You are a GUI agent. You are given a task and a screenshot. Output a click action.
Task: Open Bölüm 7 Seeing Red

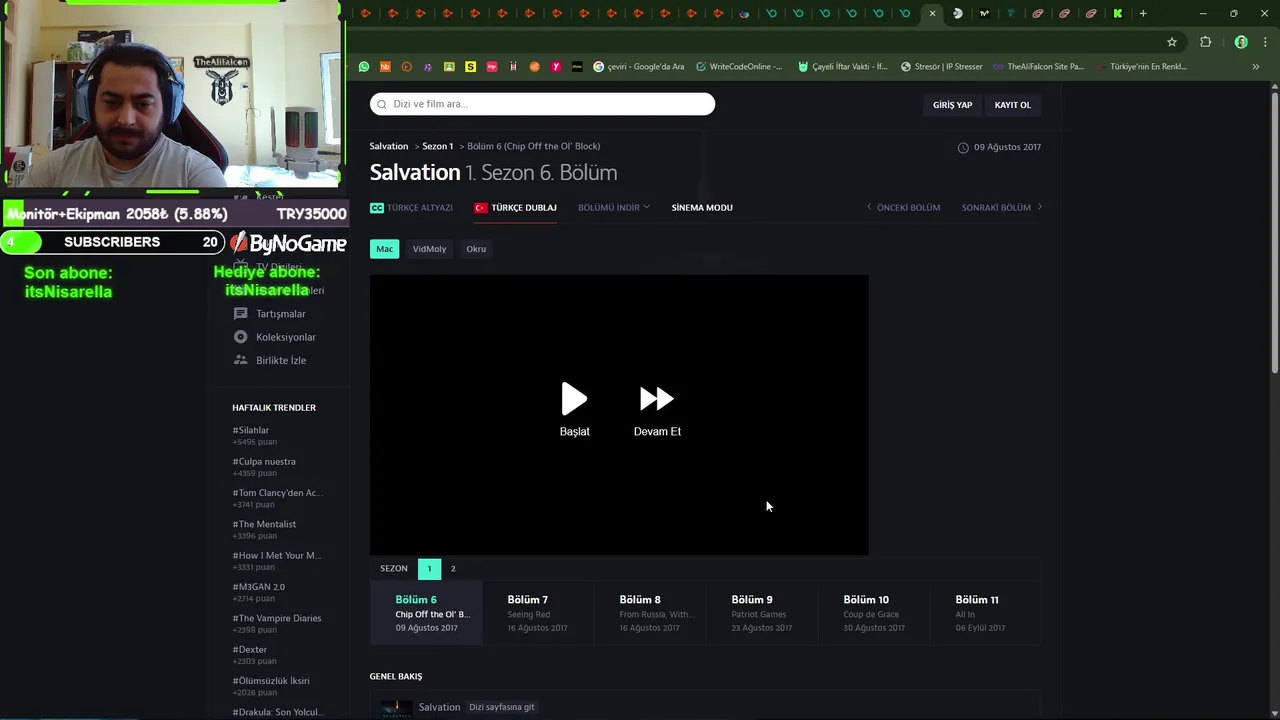pyautogui.click(x=538, y=613)
